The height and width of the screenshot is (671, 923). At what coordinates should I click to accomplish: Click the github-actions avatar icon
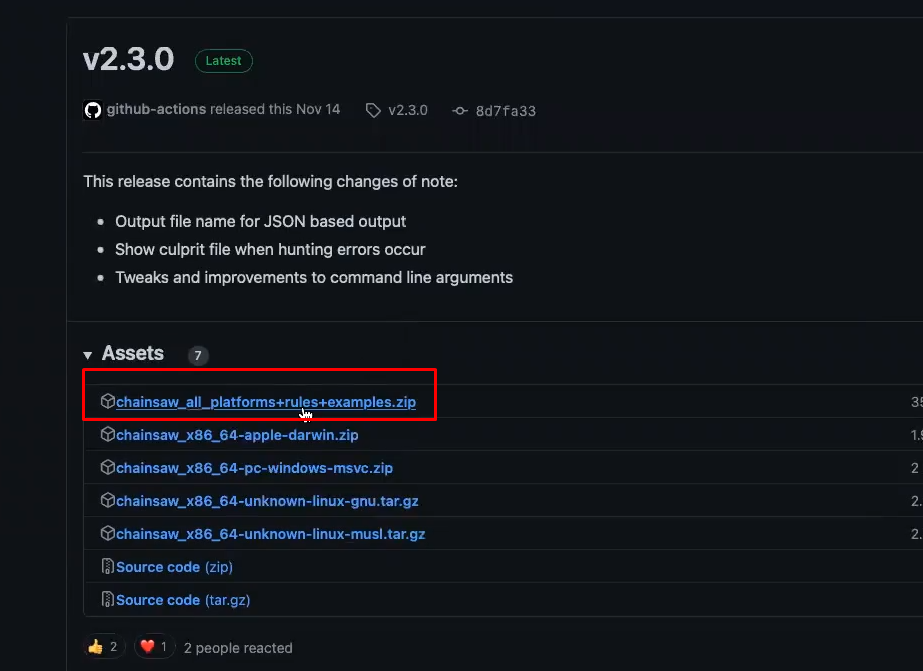92,110
